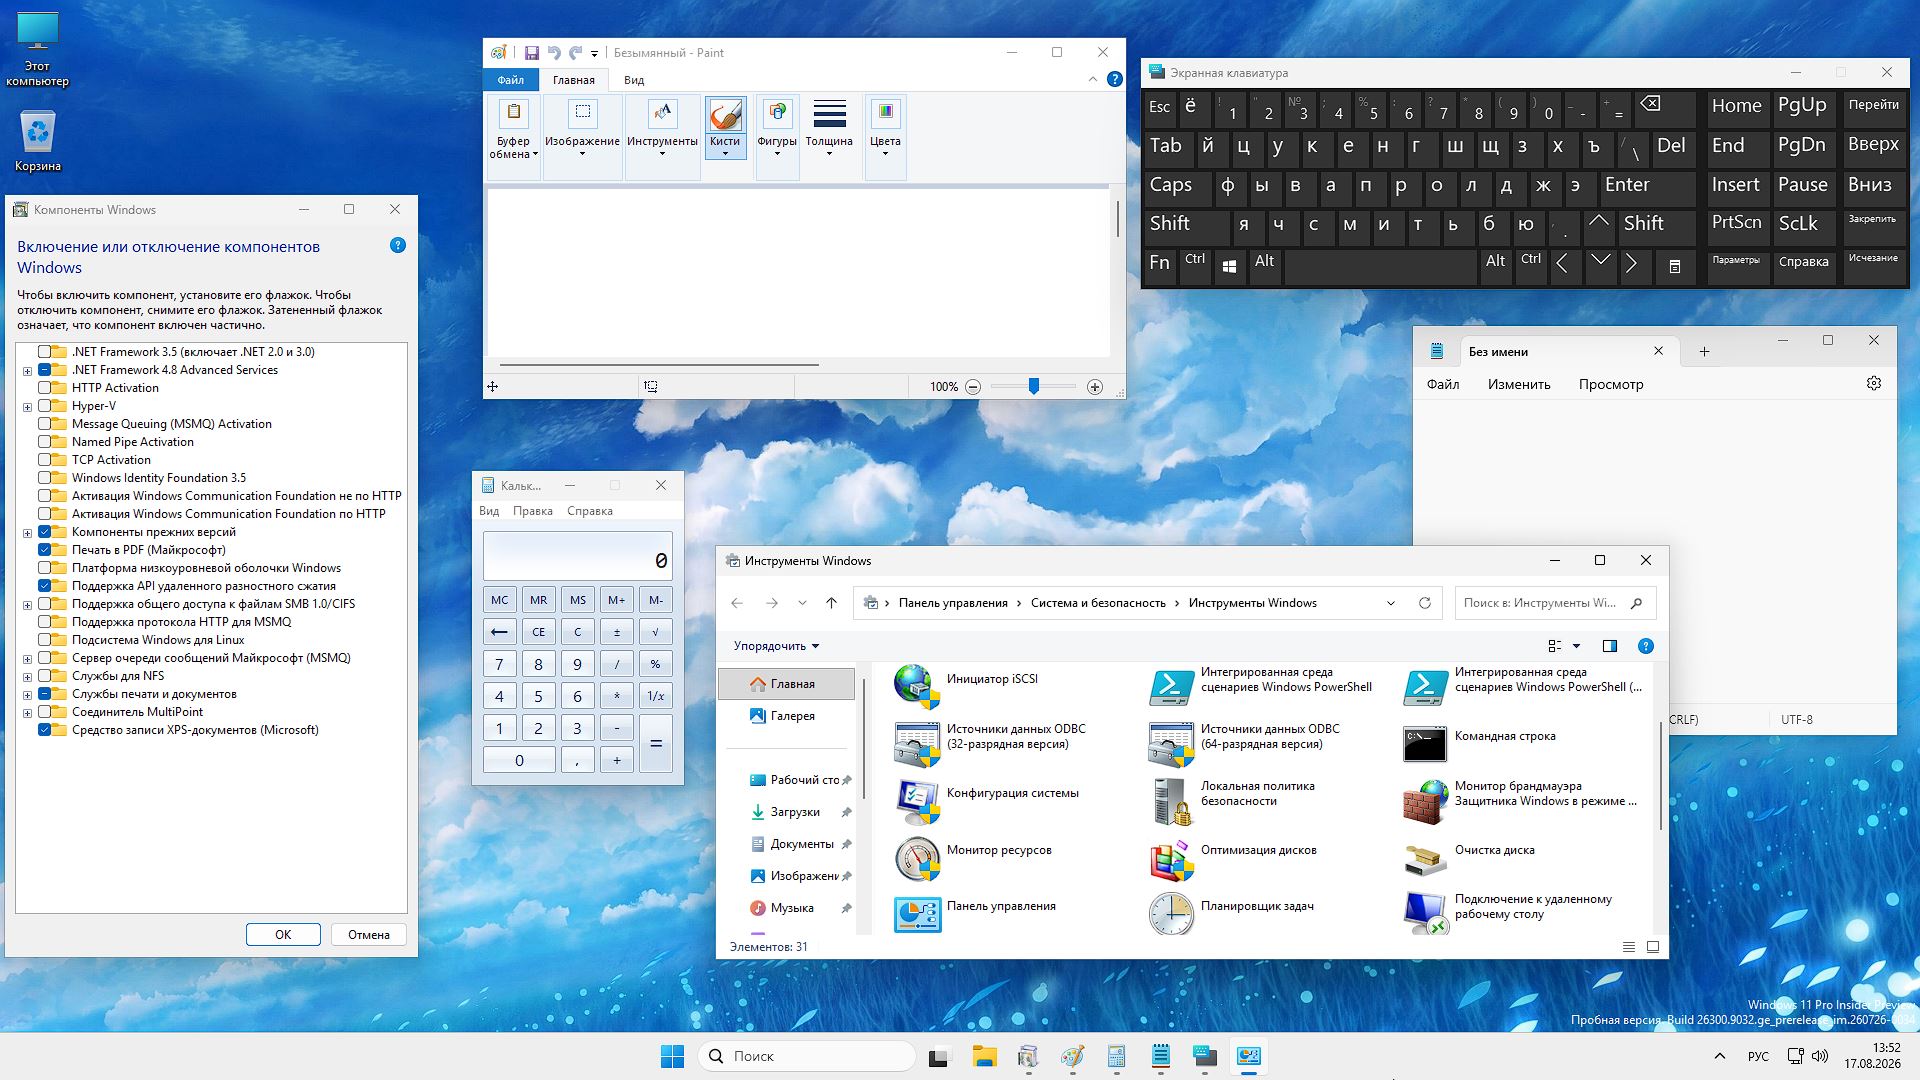Click the Undo arrow in Paint's title bar
The height and width of the screenshot is (1080, 1920).
pos(554,53)
